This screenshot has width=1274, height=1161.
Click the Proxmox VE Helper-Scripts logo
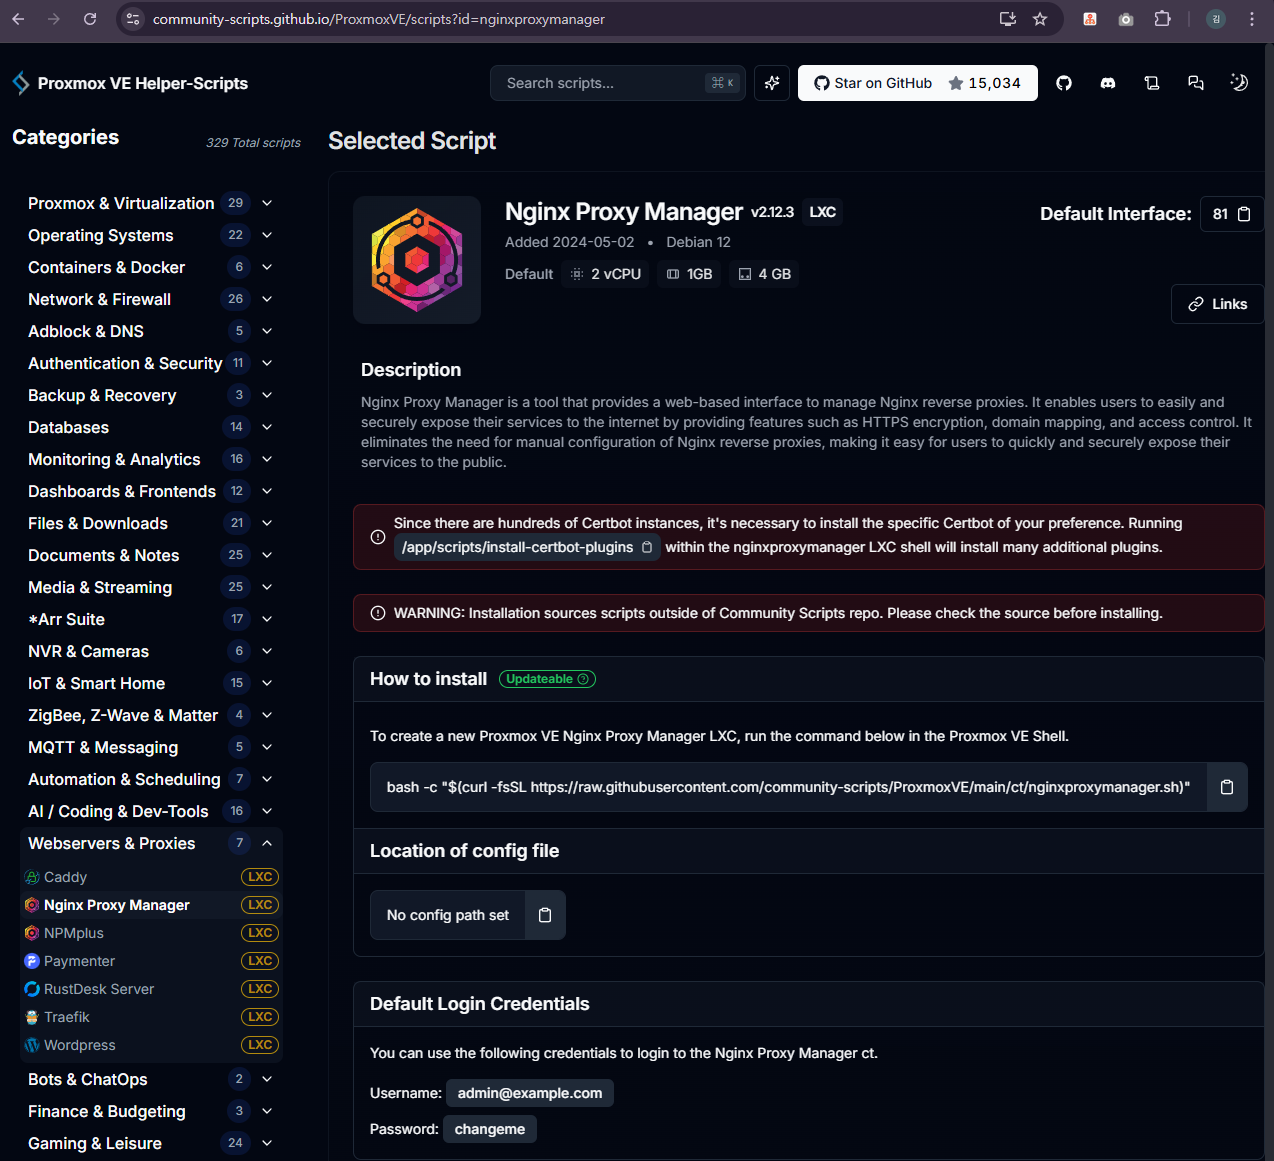click(130, 83)
